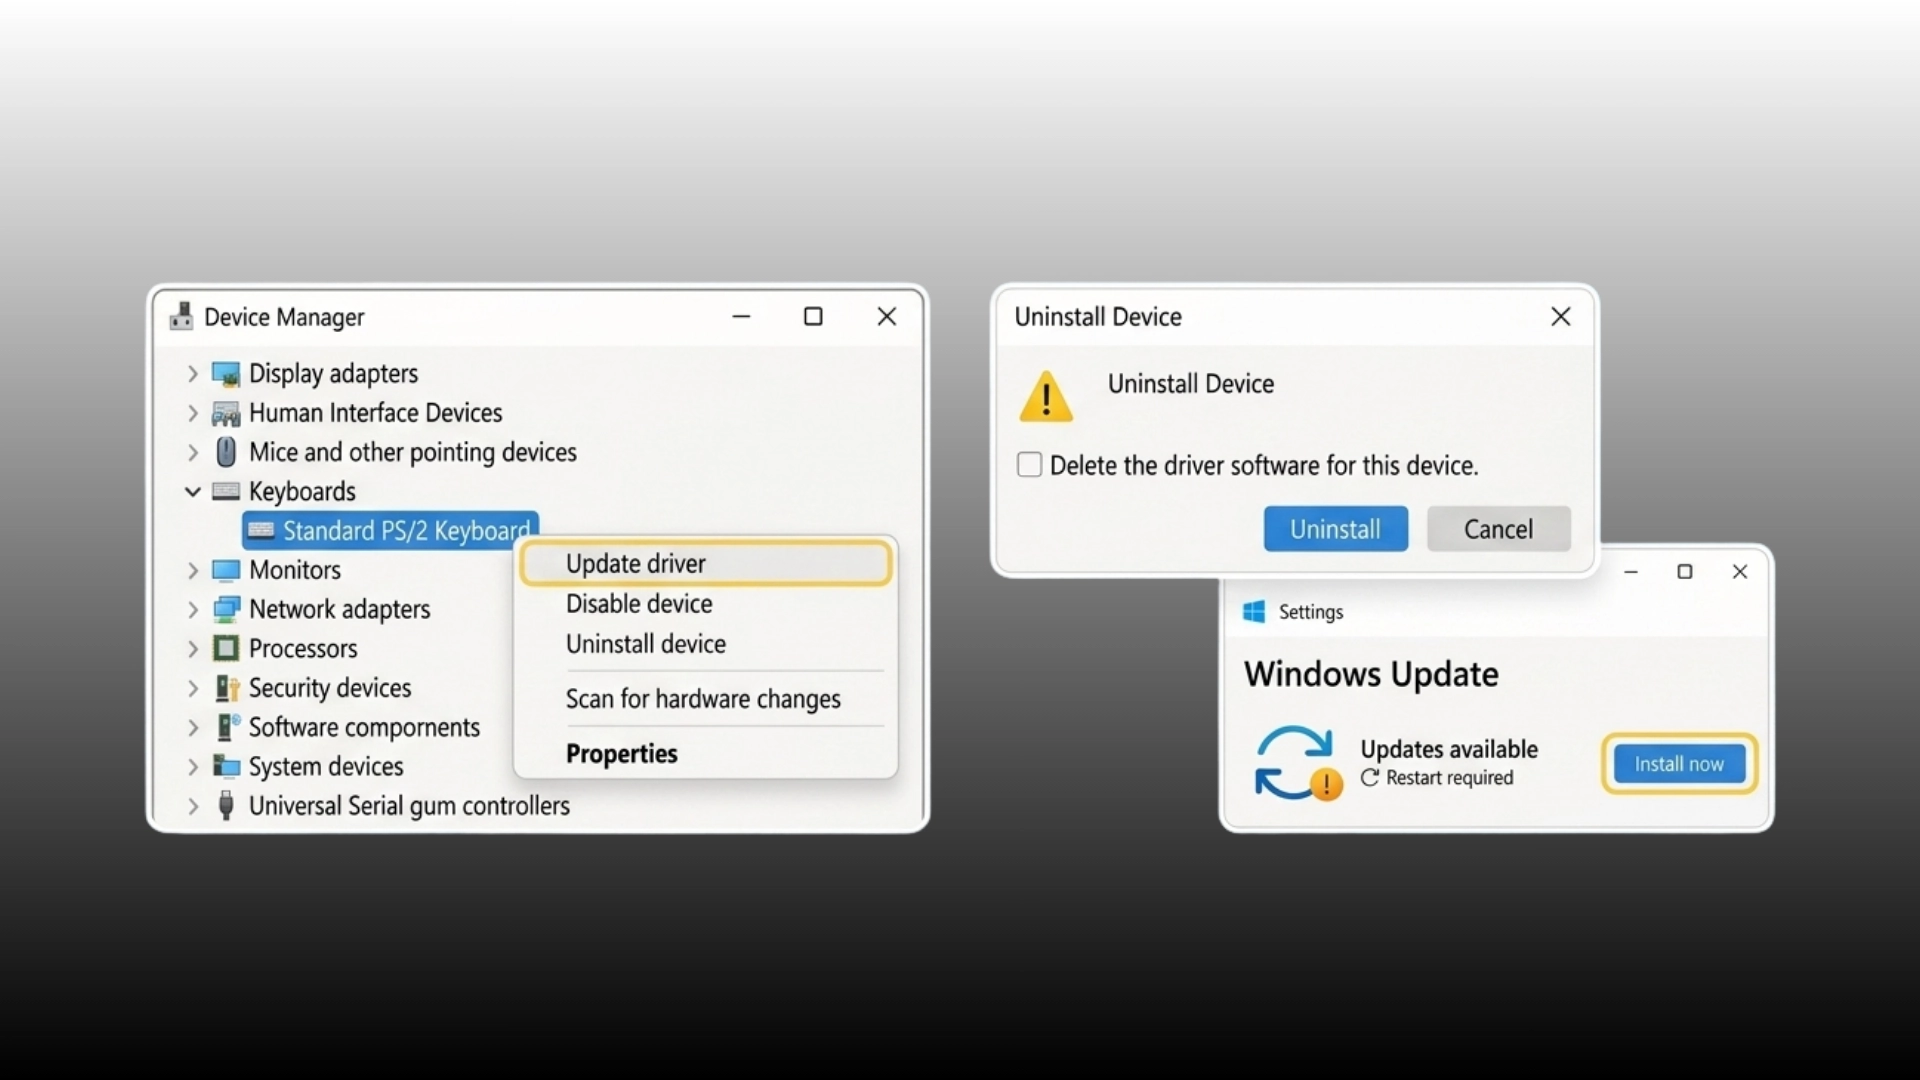Click the Windows Update heading
Image resolution: width=1920 pixels, height=1080 pixels.
coord(1371,674)
